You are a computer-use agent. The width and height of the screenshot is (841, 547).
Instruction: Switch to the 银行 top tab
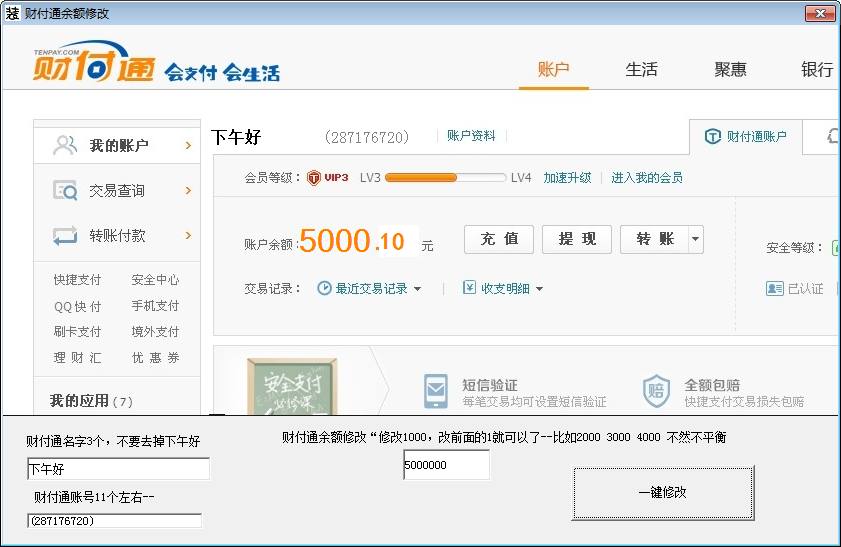[x=817, y=69]
